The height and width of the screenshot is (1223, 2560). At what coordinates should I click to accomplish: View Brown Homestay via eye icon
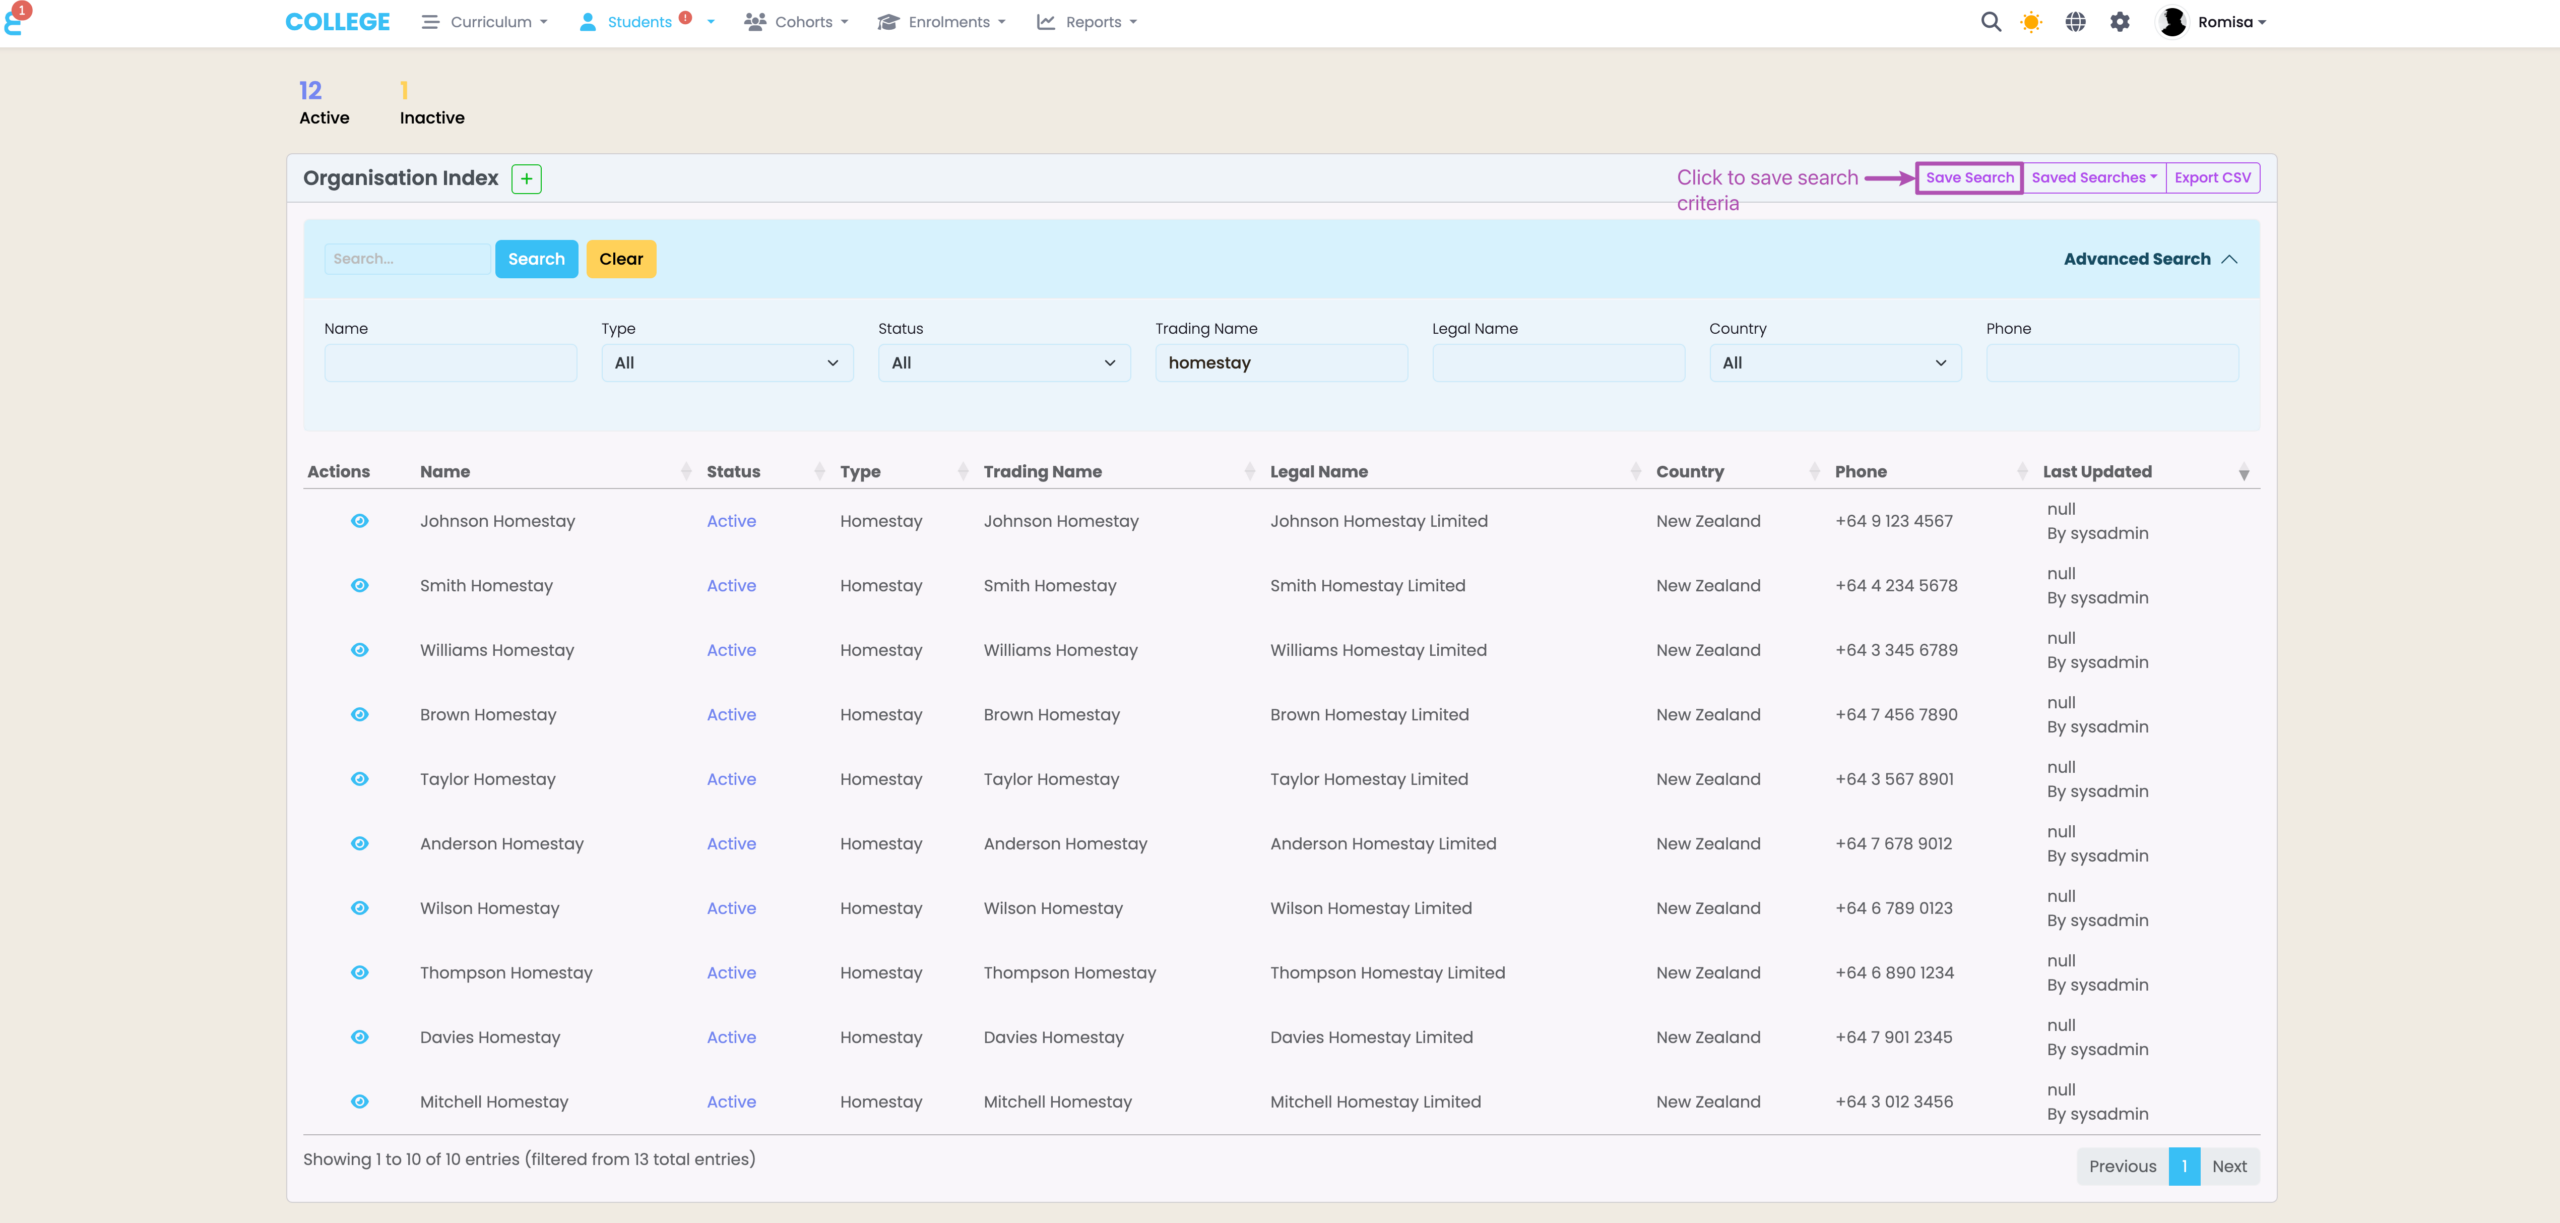tap(360, 715)
